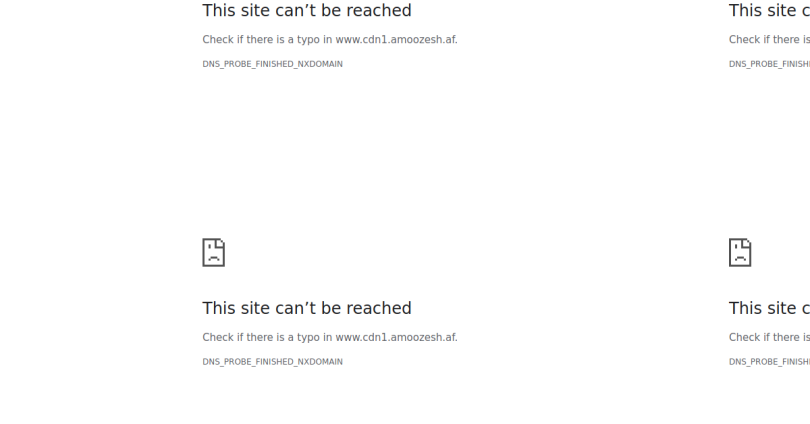
Task: Click the word "NXDOMAIN" in the upper-left error code
Action: 320,64
